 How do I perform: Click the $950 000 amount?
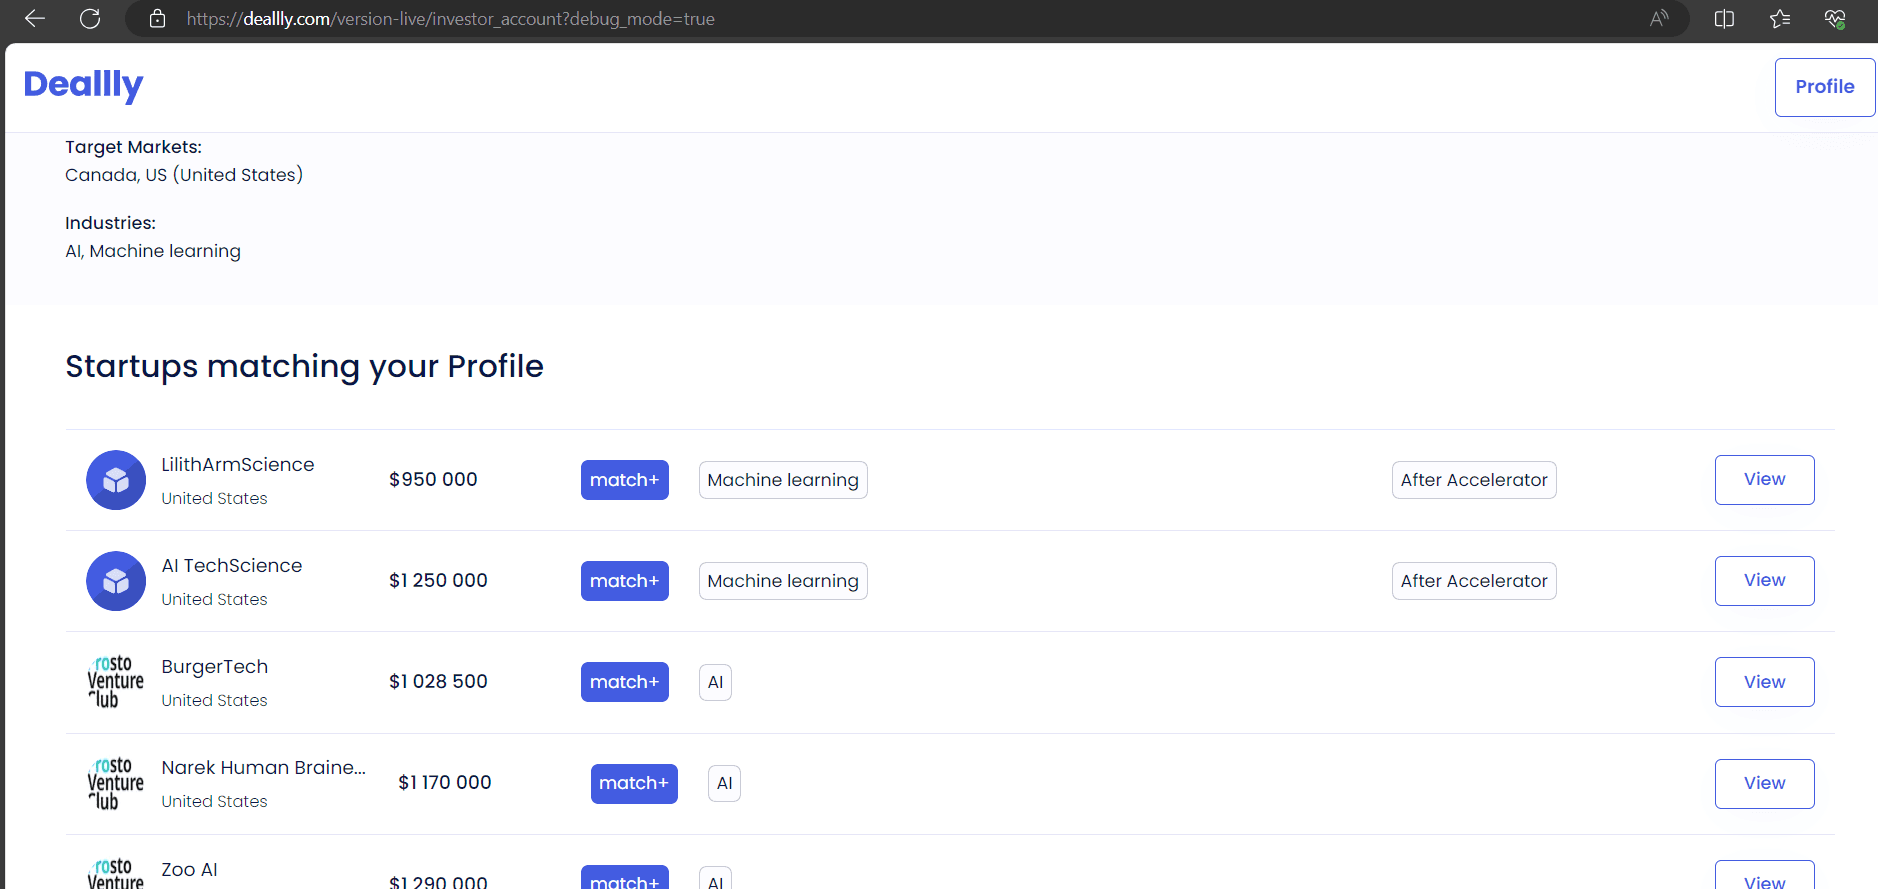[433, 480]
